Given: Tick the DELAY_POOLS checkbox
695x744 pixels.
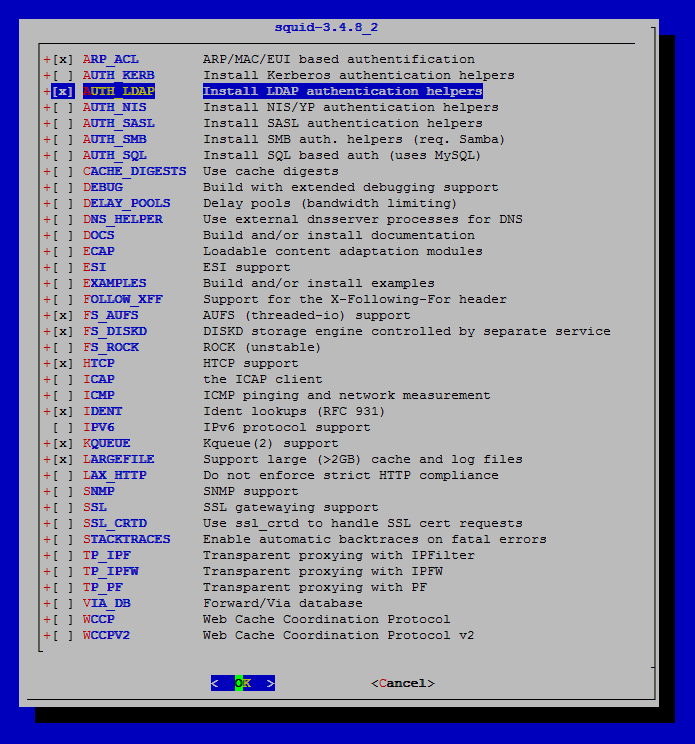Looking at the screenshot, I should (x=63, y=204).
